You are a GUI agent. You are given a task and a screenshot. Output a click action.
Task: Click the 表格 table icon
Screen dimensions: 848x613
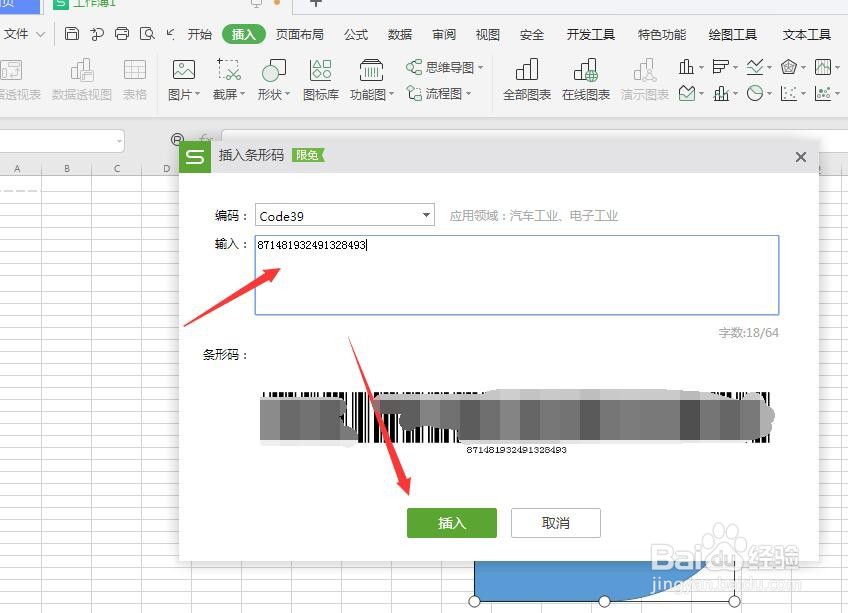(x=135, y=80)
